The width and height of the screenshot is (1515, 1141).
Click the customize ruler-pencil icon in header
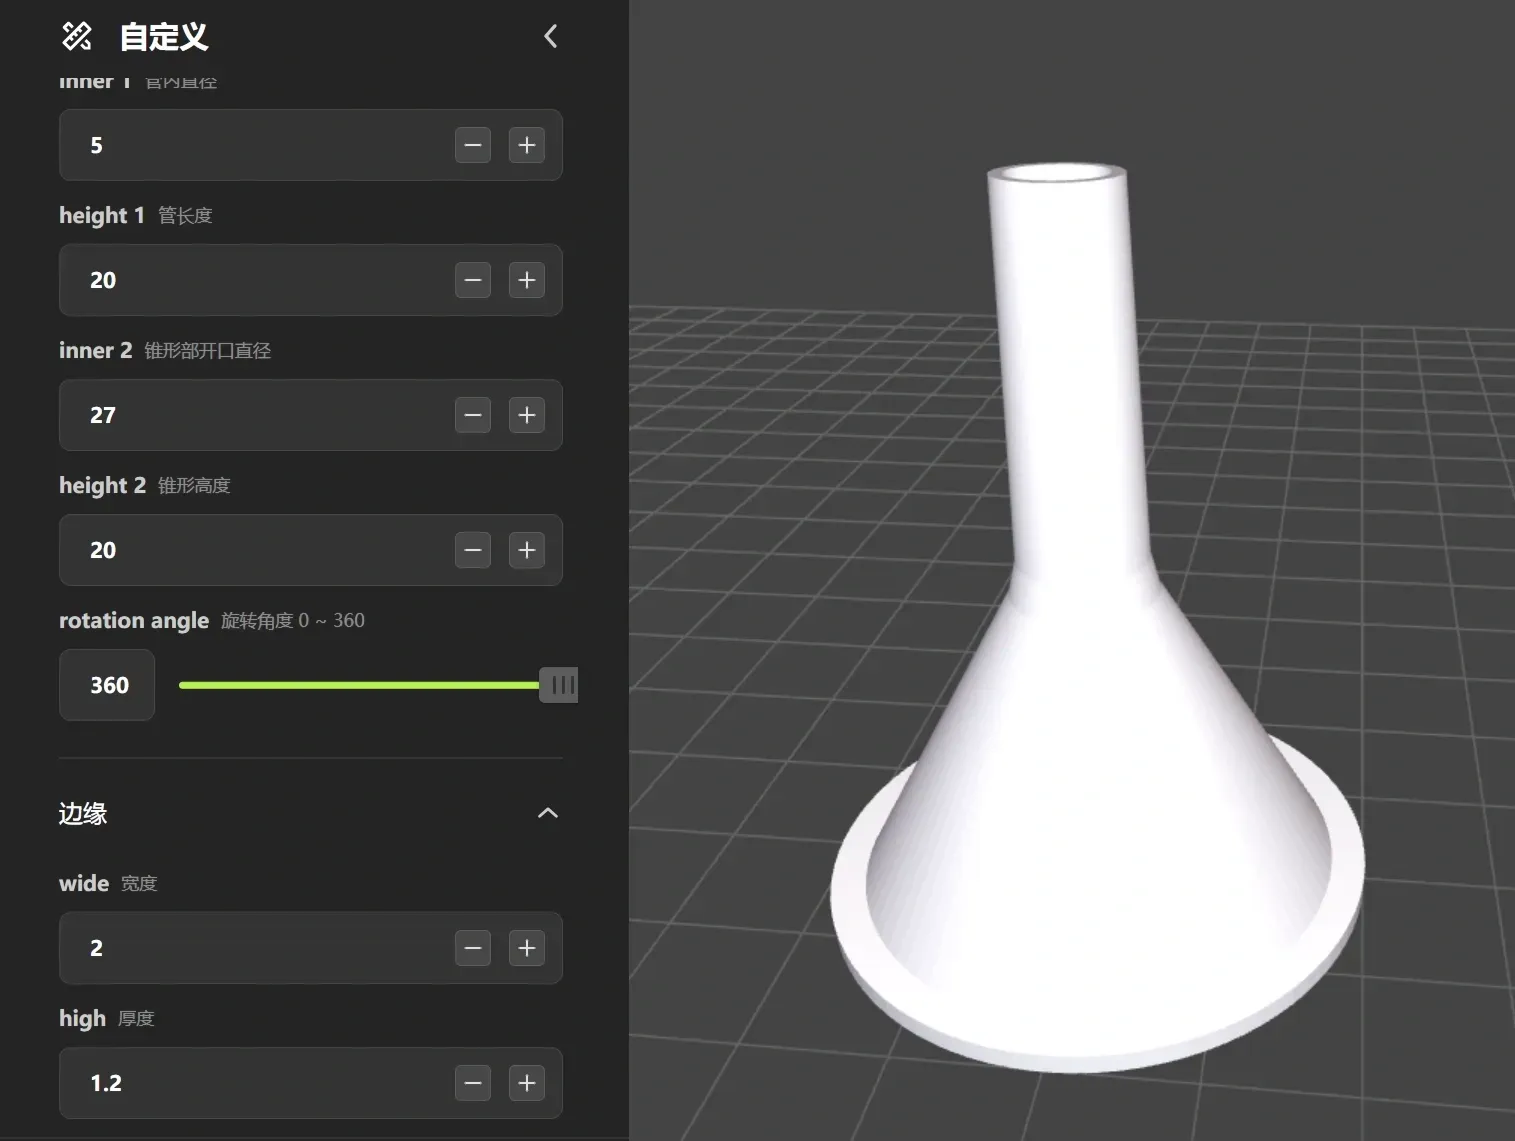(x=77, y=37)
